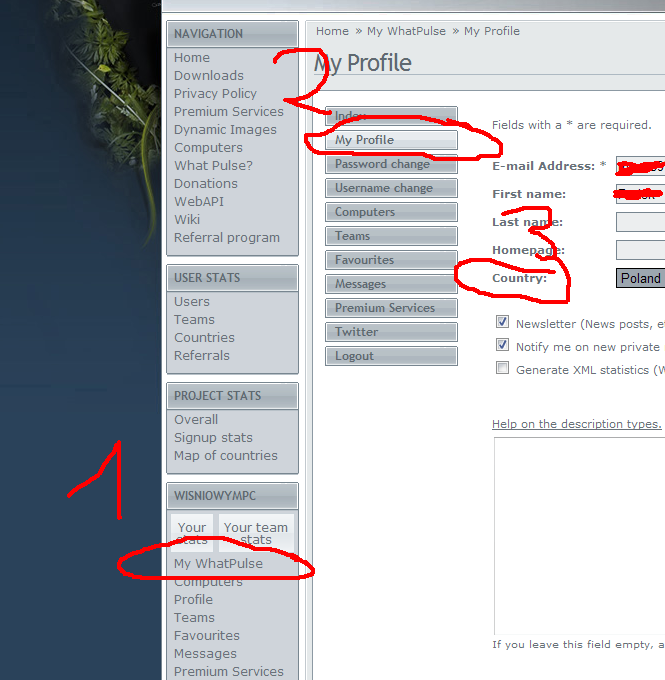Open Profile in the user sidebar panel
Image resolution: width=665 pixels, height=680 pixels.
pyautogui.click(x=193, y=600)
